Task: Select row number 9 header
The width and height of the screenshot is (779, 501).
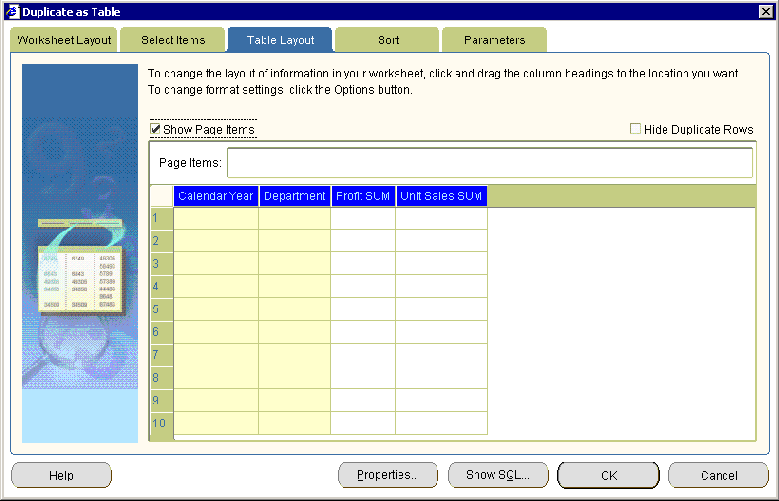Action: point(162,400)
